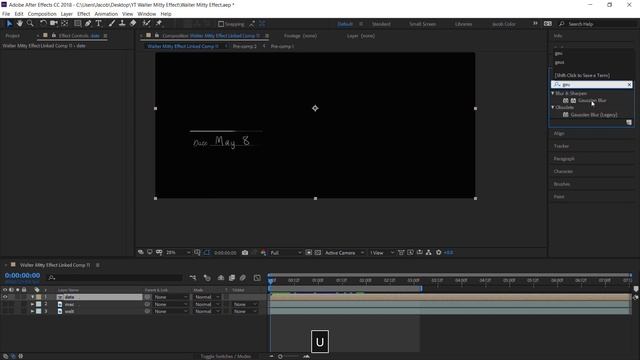
Task: Select the Selection arrow tool
Action: click(x=9, y=24)
